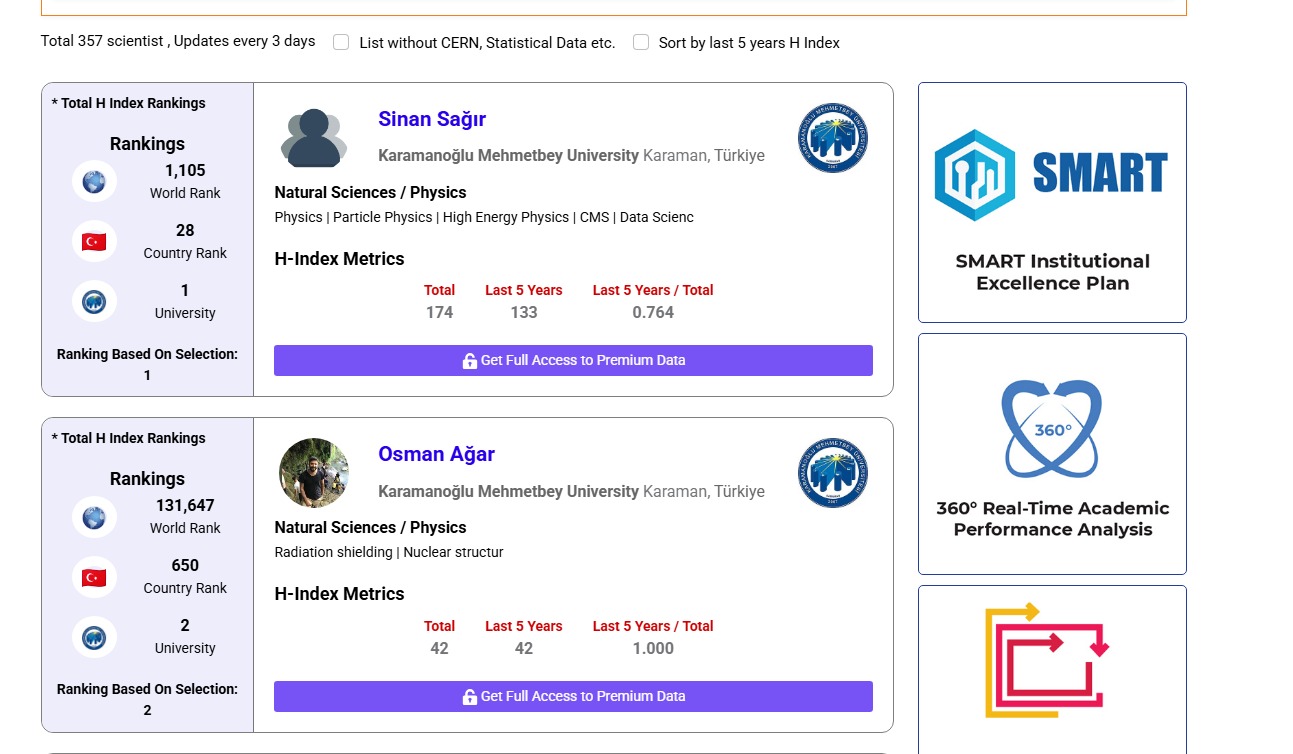Click university logo in Osman Ağar's card
Screen dimensions: 1293x754
point(832,473)
